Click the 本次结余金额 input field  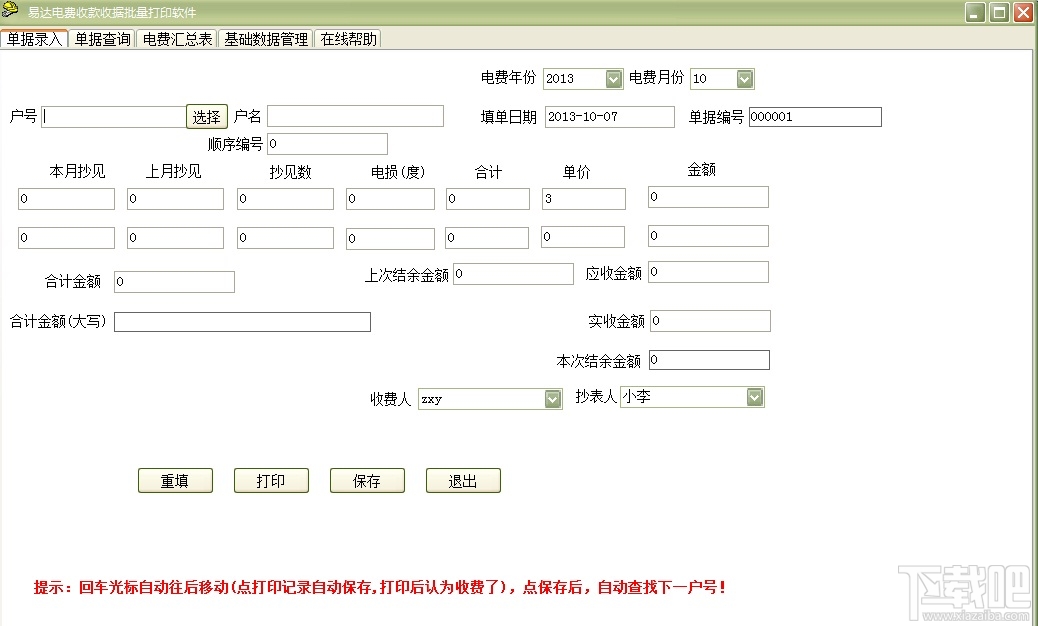709,360
